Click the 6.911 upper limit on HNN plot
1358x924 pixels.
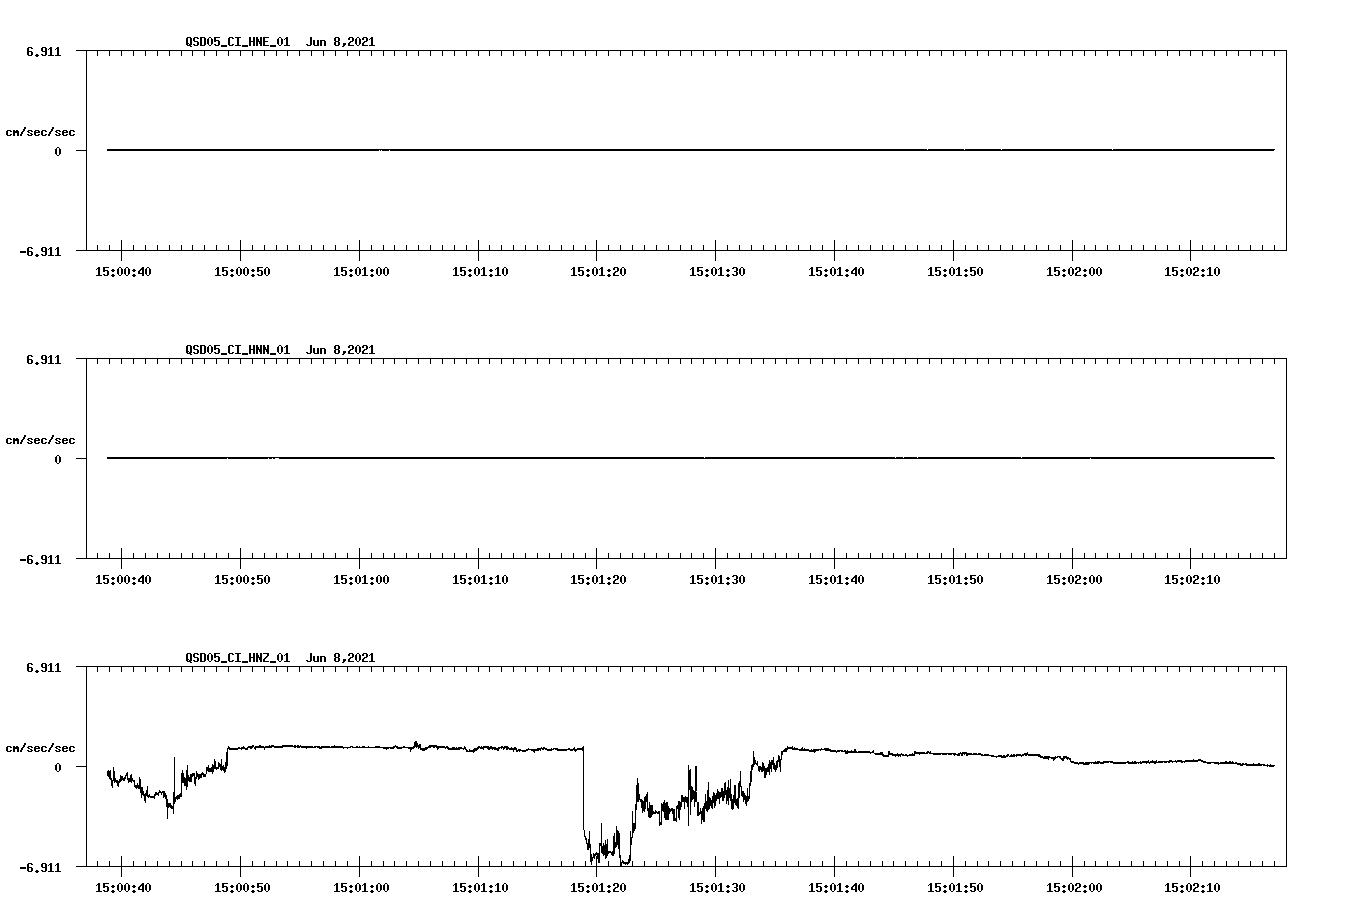click(43, 359)
